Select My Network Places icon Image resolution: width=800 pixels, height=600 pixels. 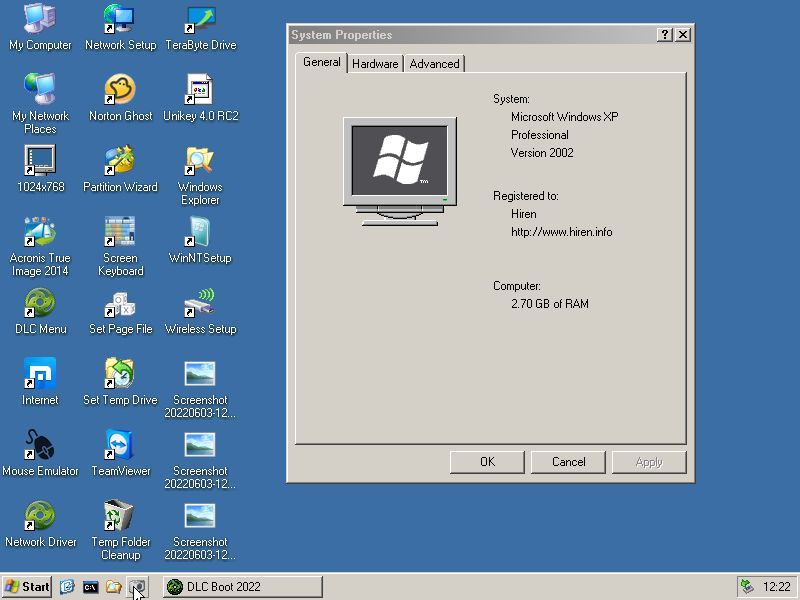tap(40, 104)
